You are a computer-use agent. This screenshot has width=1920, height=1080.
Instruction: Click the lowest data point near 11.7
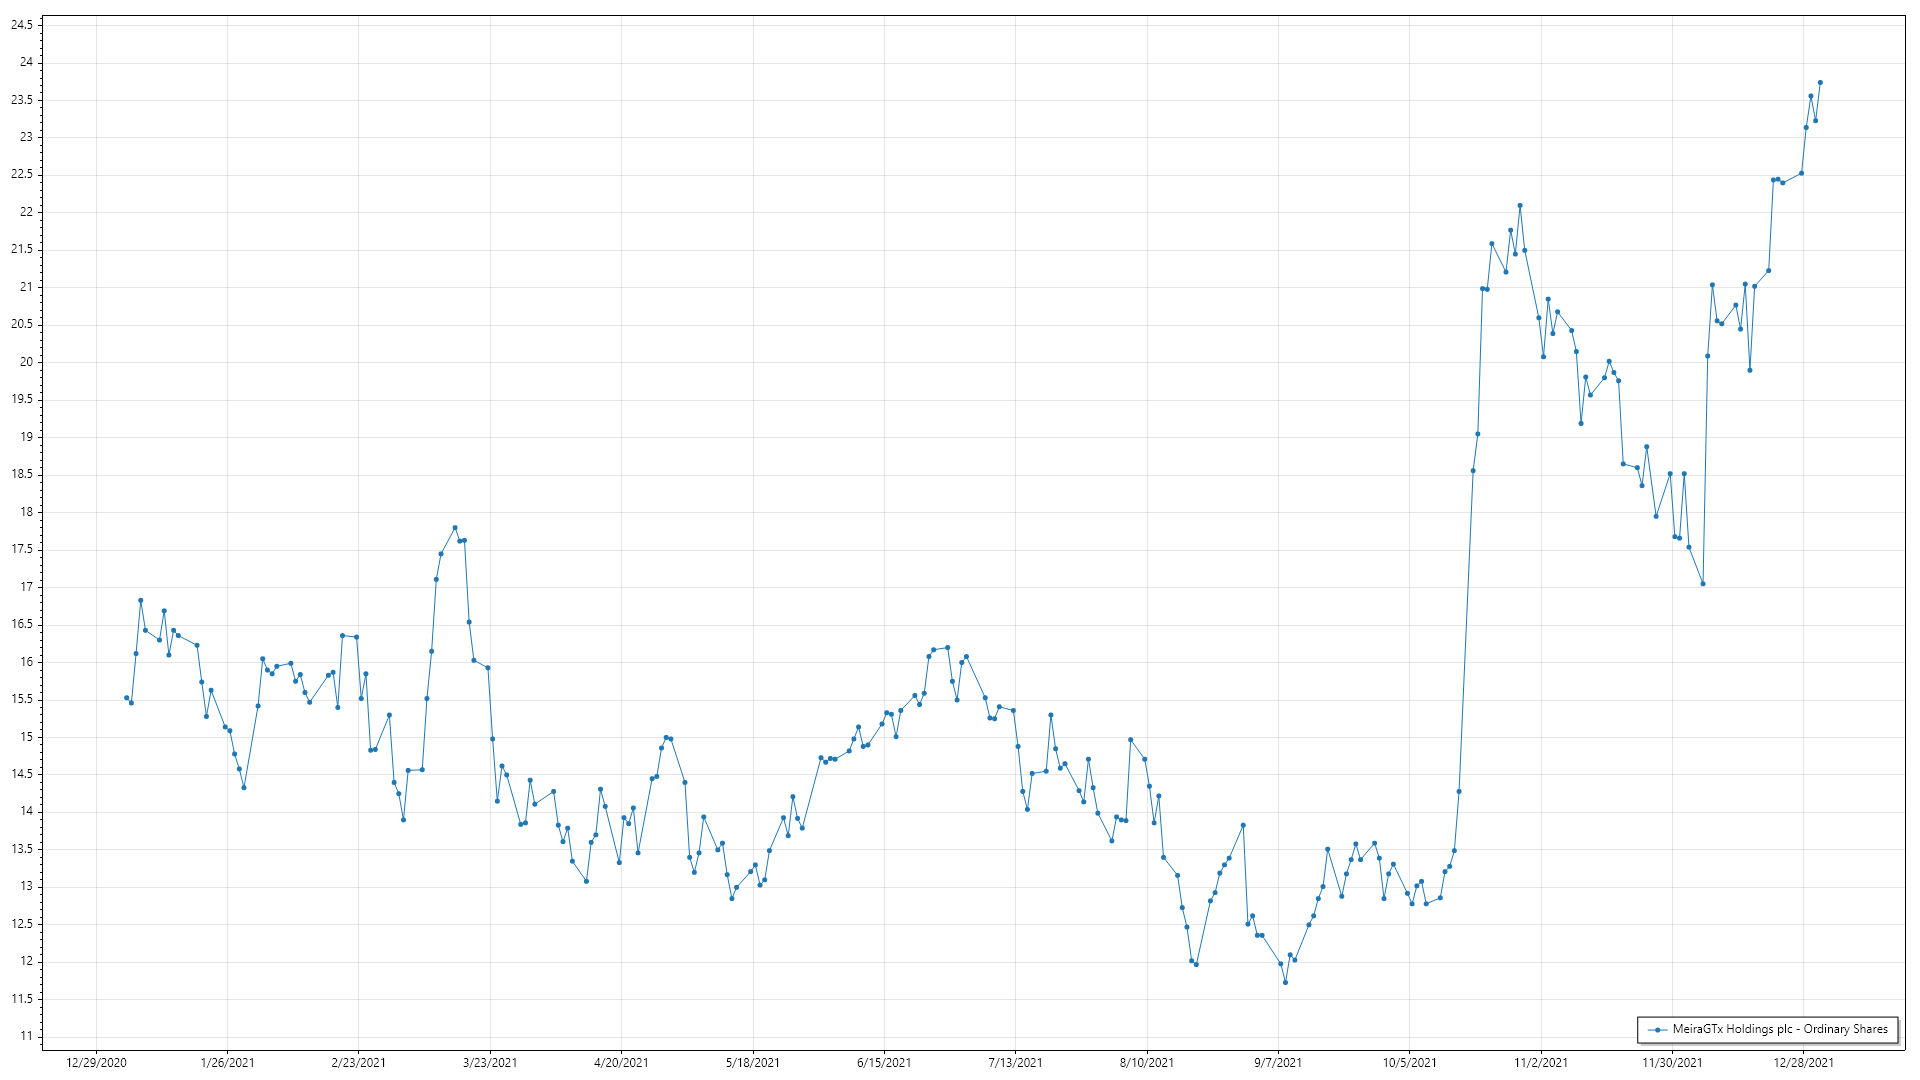click(1285, 982)
